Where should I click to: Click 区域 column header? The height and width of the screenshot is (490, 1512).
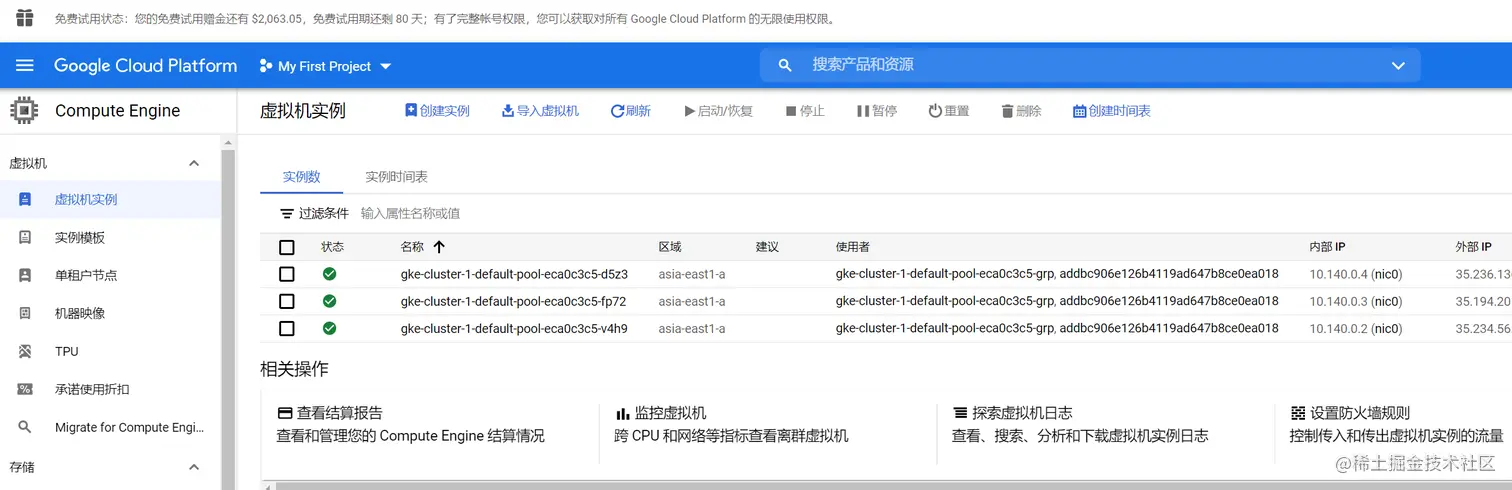coord(670,247)
